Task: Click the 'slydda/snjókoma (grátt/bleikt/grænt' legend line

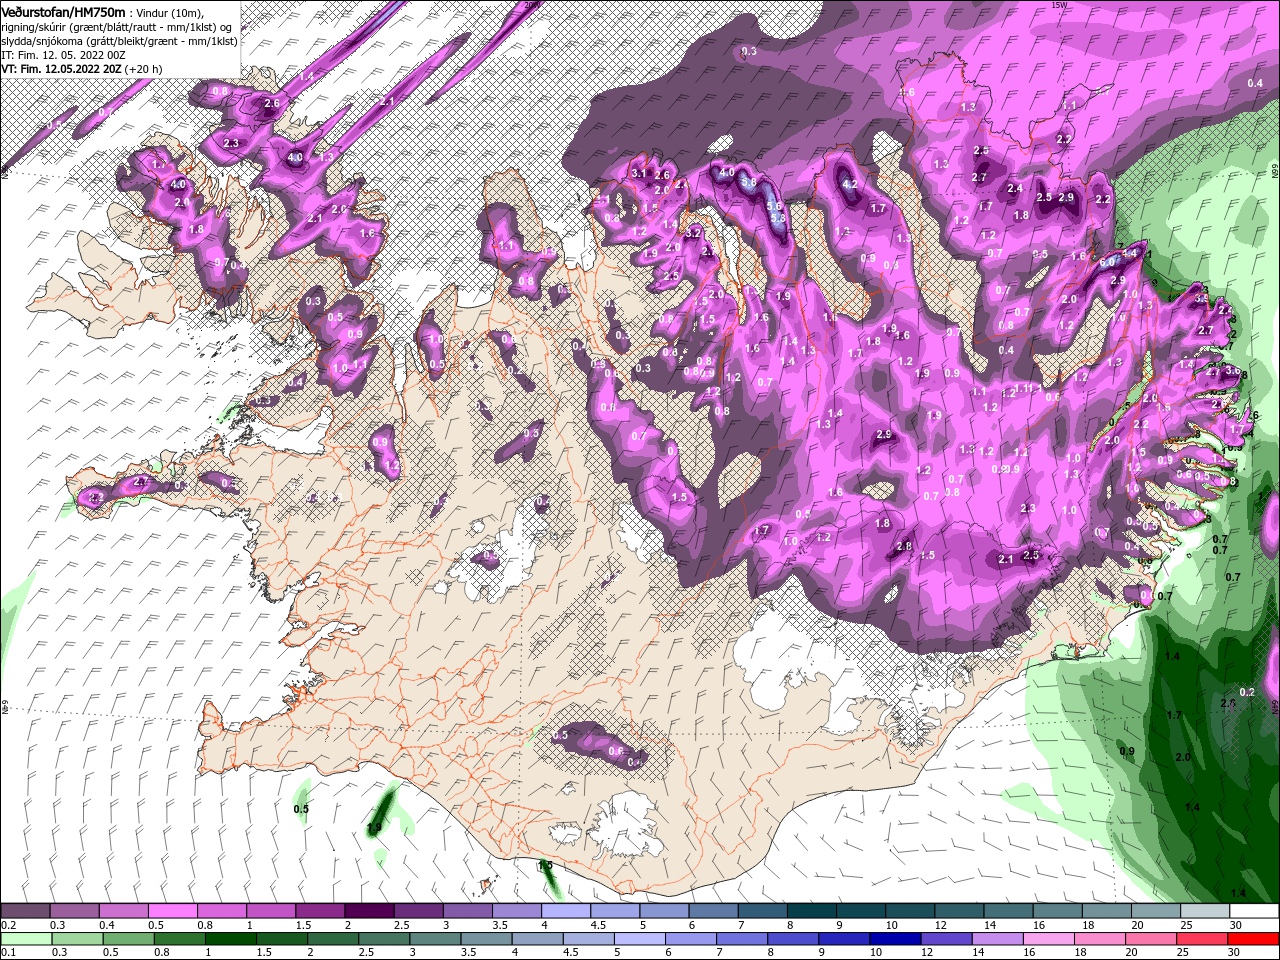Action: coord(119,41)
